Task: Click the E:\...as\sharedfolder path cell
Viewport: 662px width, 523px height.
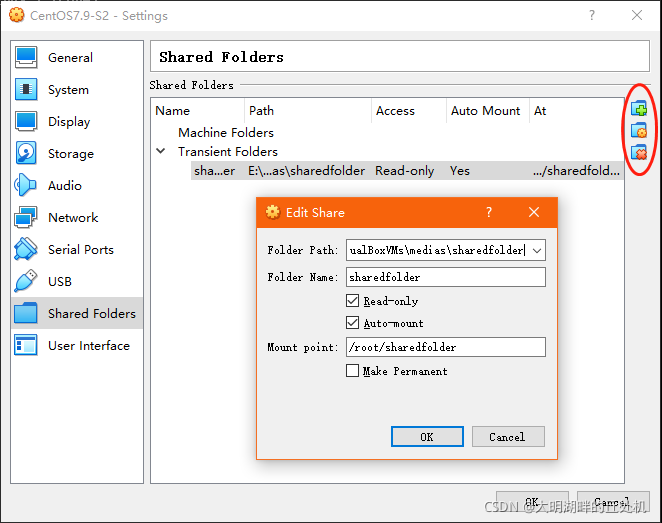Action: (307, 171)
